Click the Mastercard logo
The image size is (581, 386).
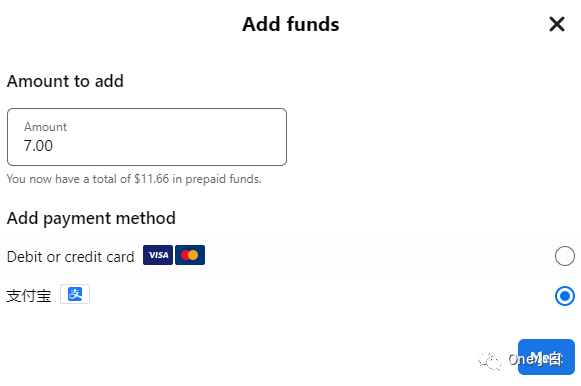[190, 255]
